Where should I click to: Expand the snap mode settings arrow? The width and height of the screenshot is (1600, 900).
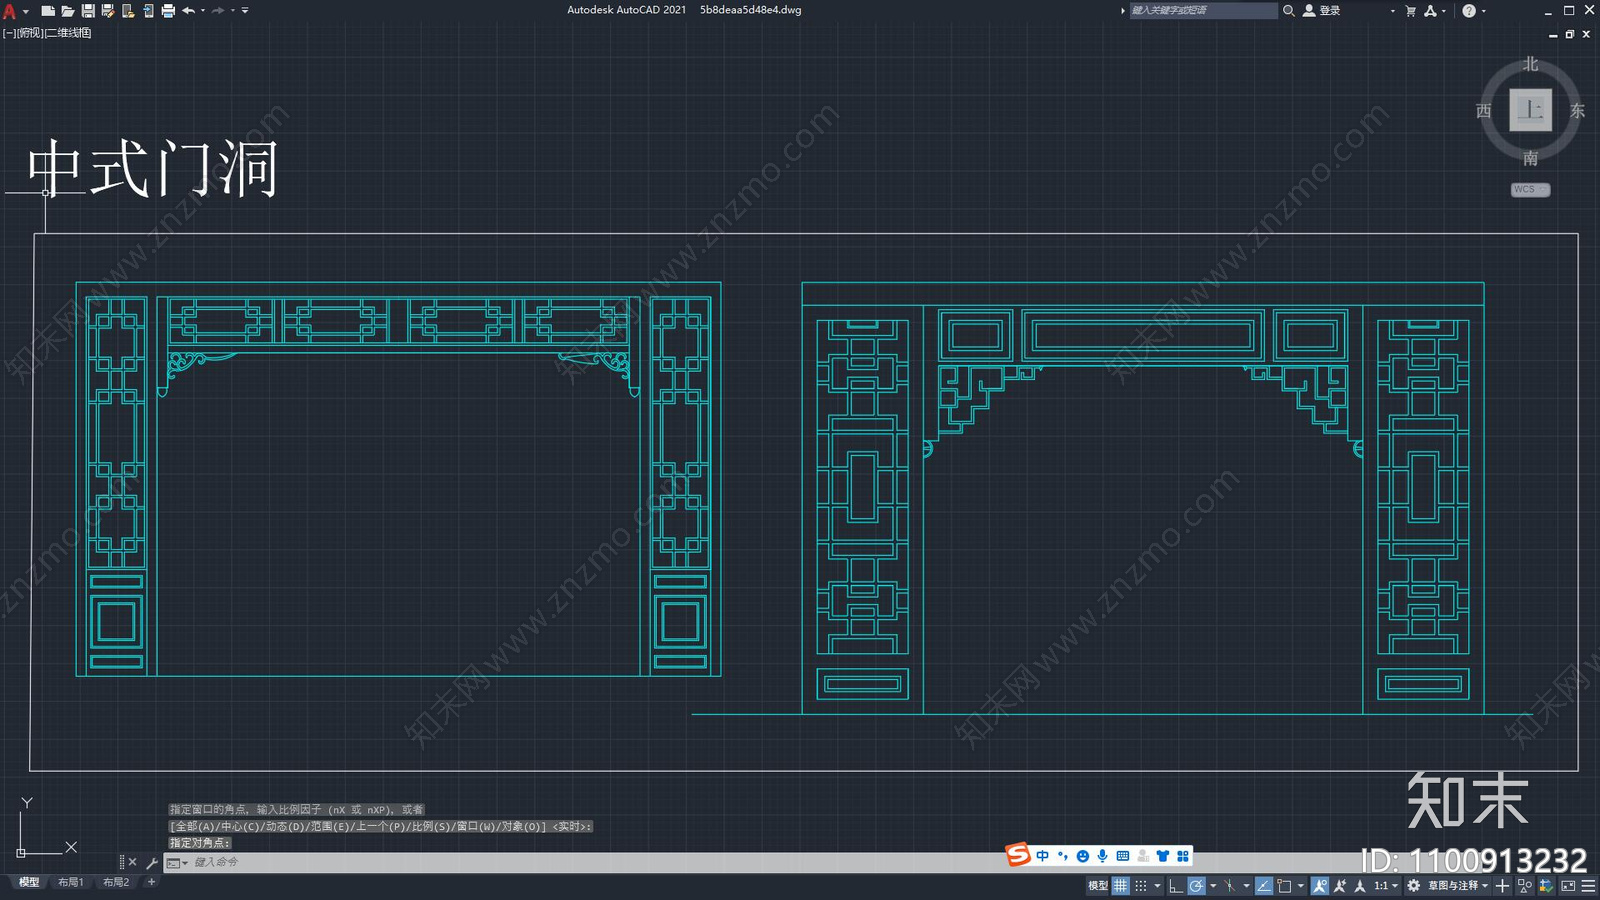click(1157, 886)
